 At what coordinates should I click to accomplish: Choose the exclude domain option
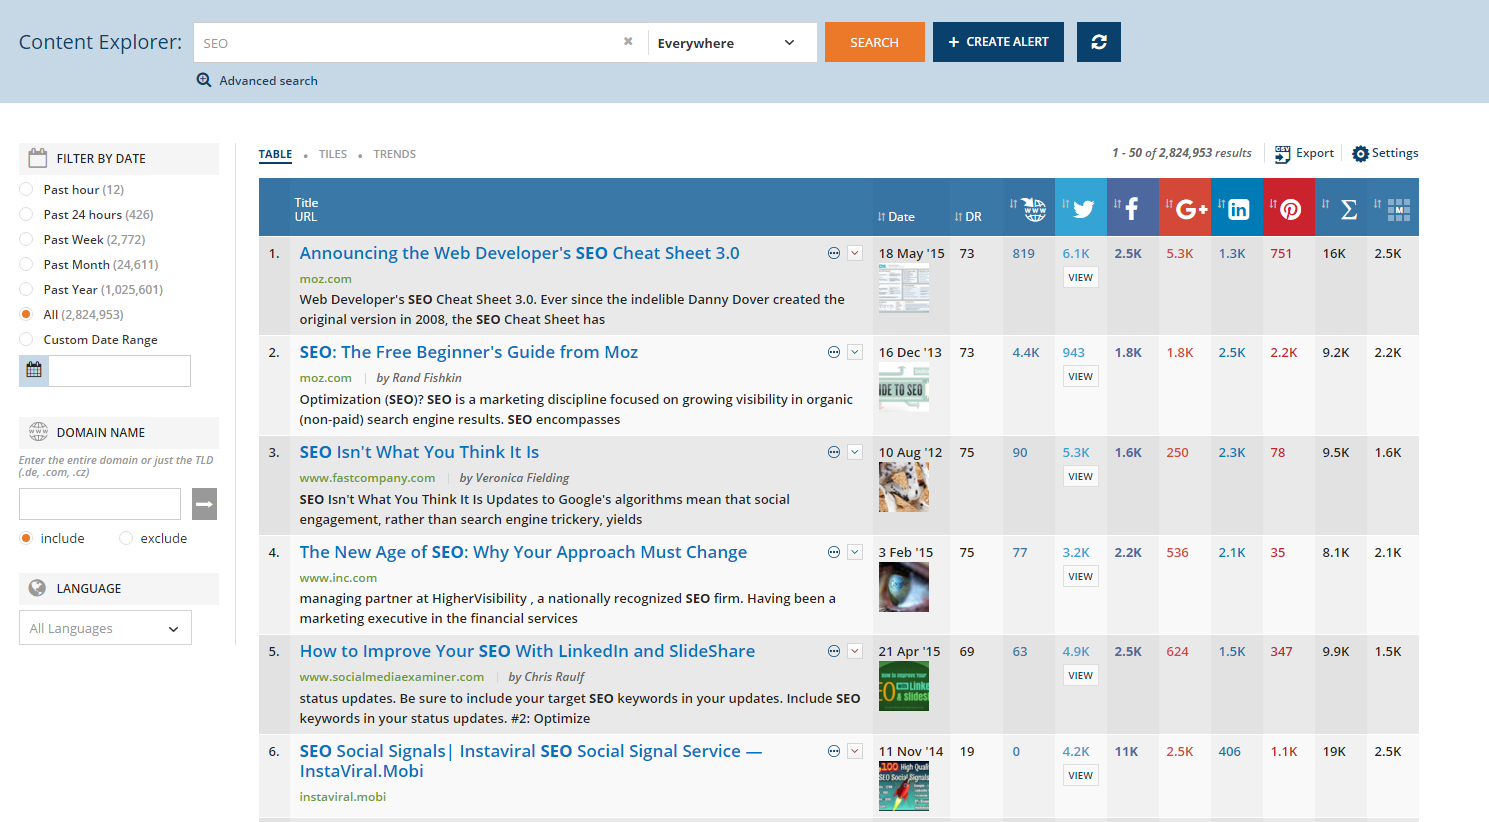[x=126, y=538]
